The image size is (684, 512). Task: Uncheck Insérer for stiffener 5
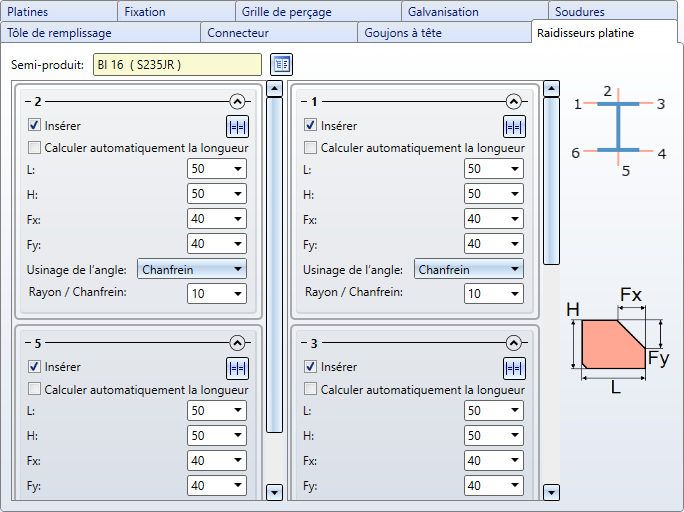34,366
